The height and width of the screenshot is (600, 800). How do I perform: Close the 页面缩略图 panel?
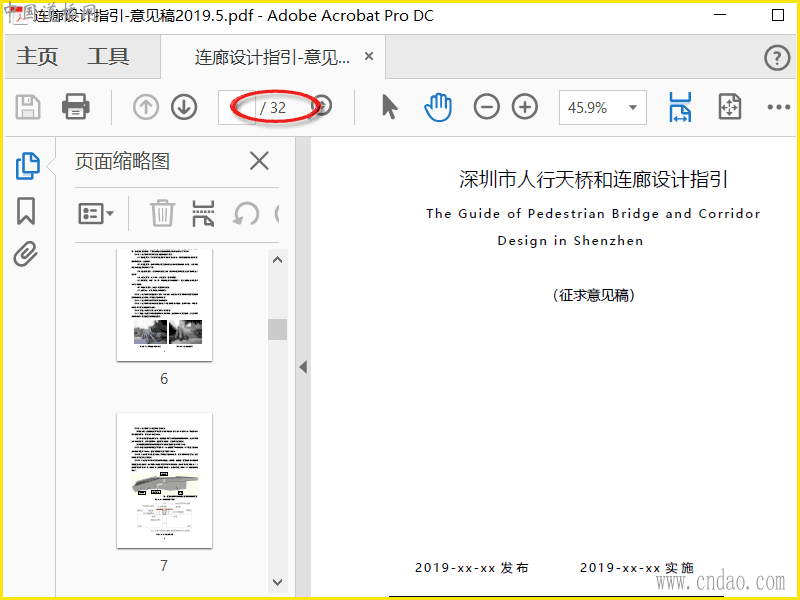[x=259, y=161]
